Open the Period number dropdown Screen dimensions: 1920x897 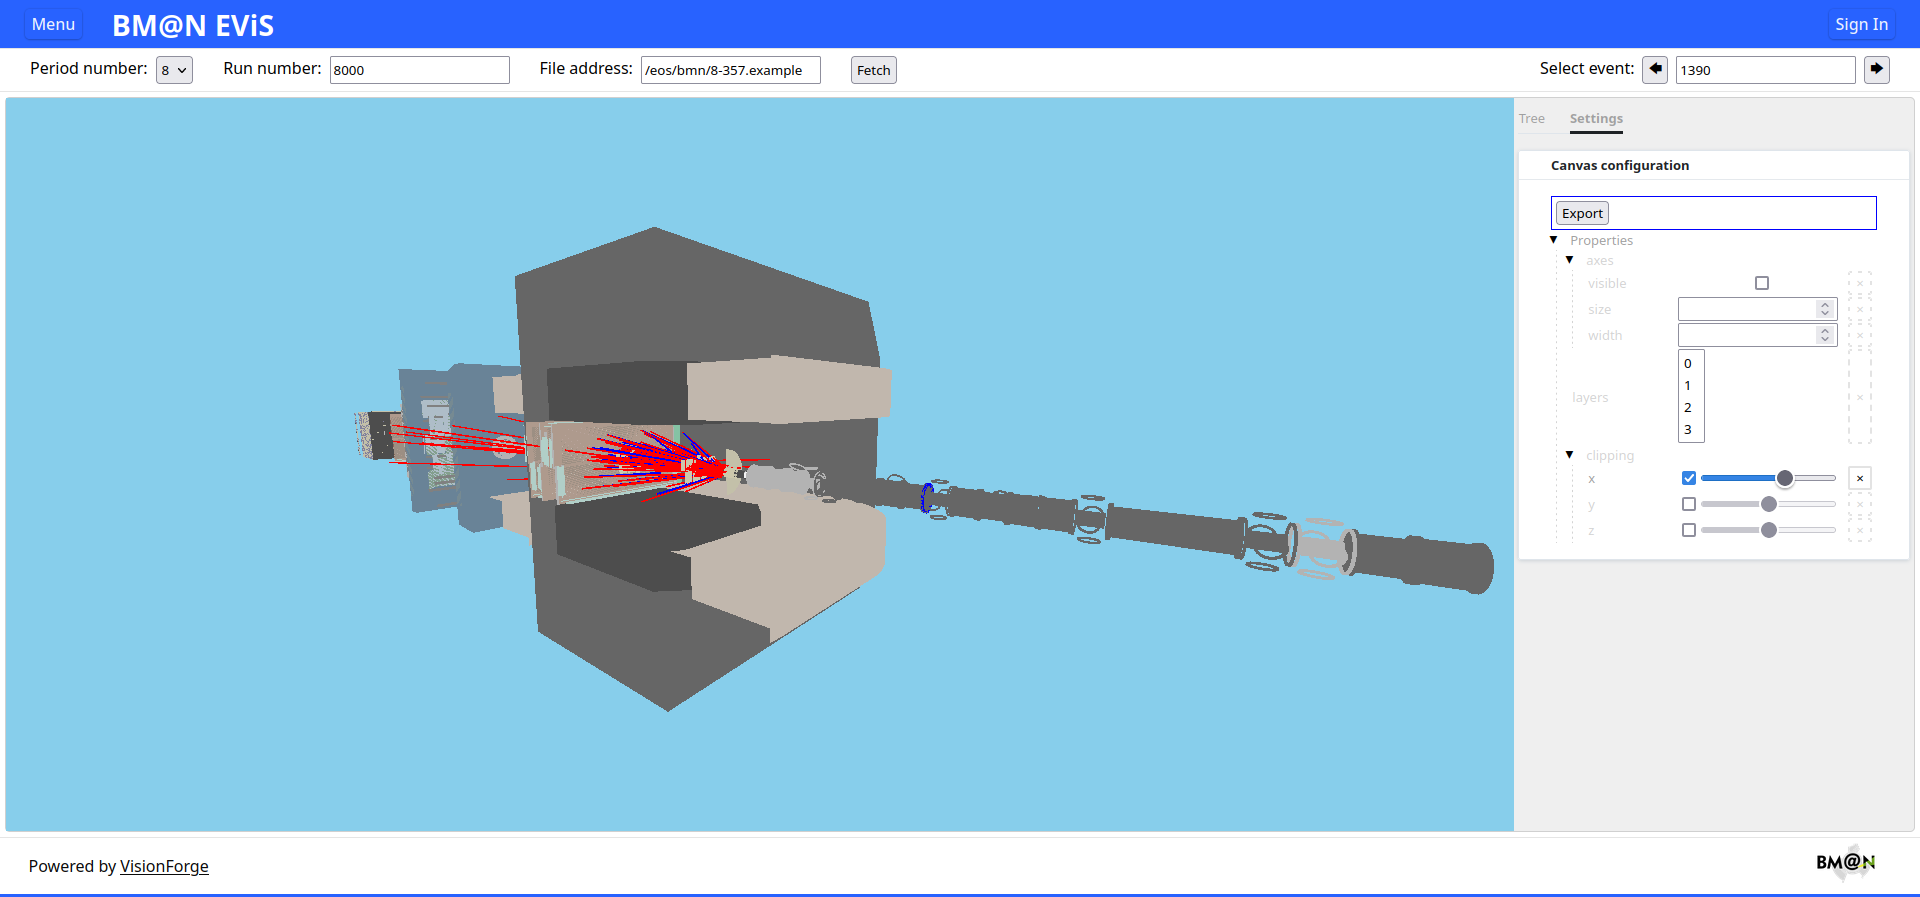coord(174,70)
